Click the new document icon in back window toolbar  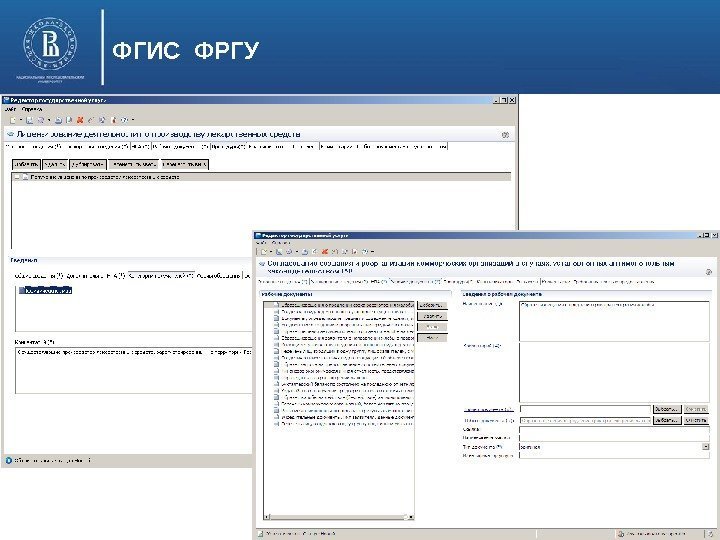13,120
